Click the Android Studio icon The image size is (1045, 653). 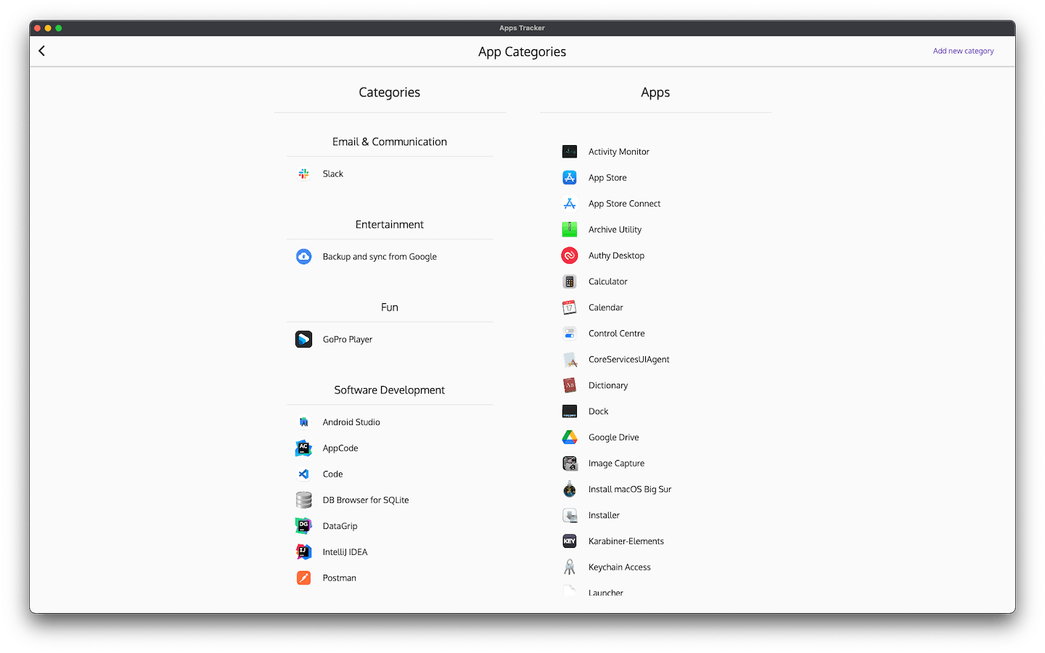click(304, 423)
